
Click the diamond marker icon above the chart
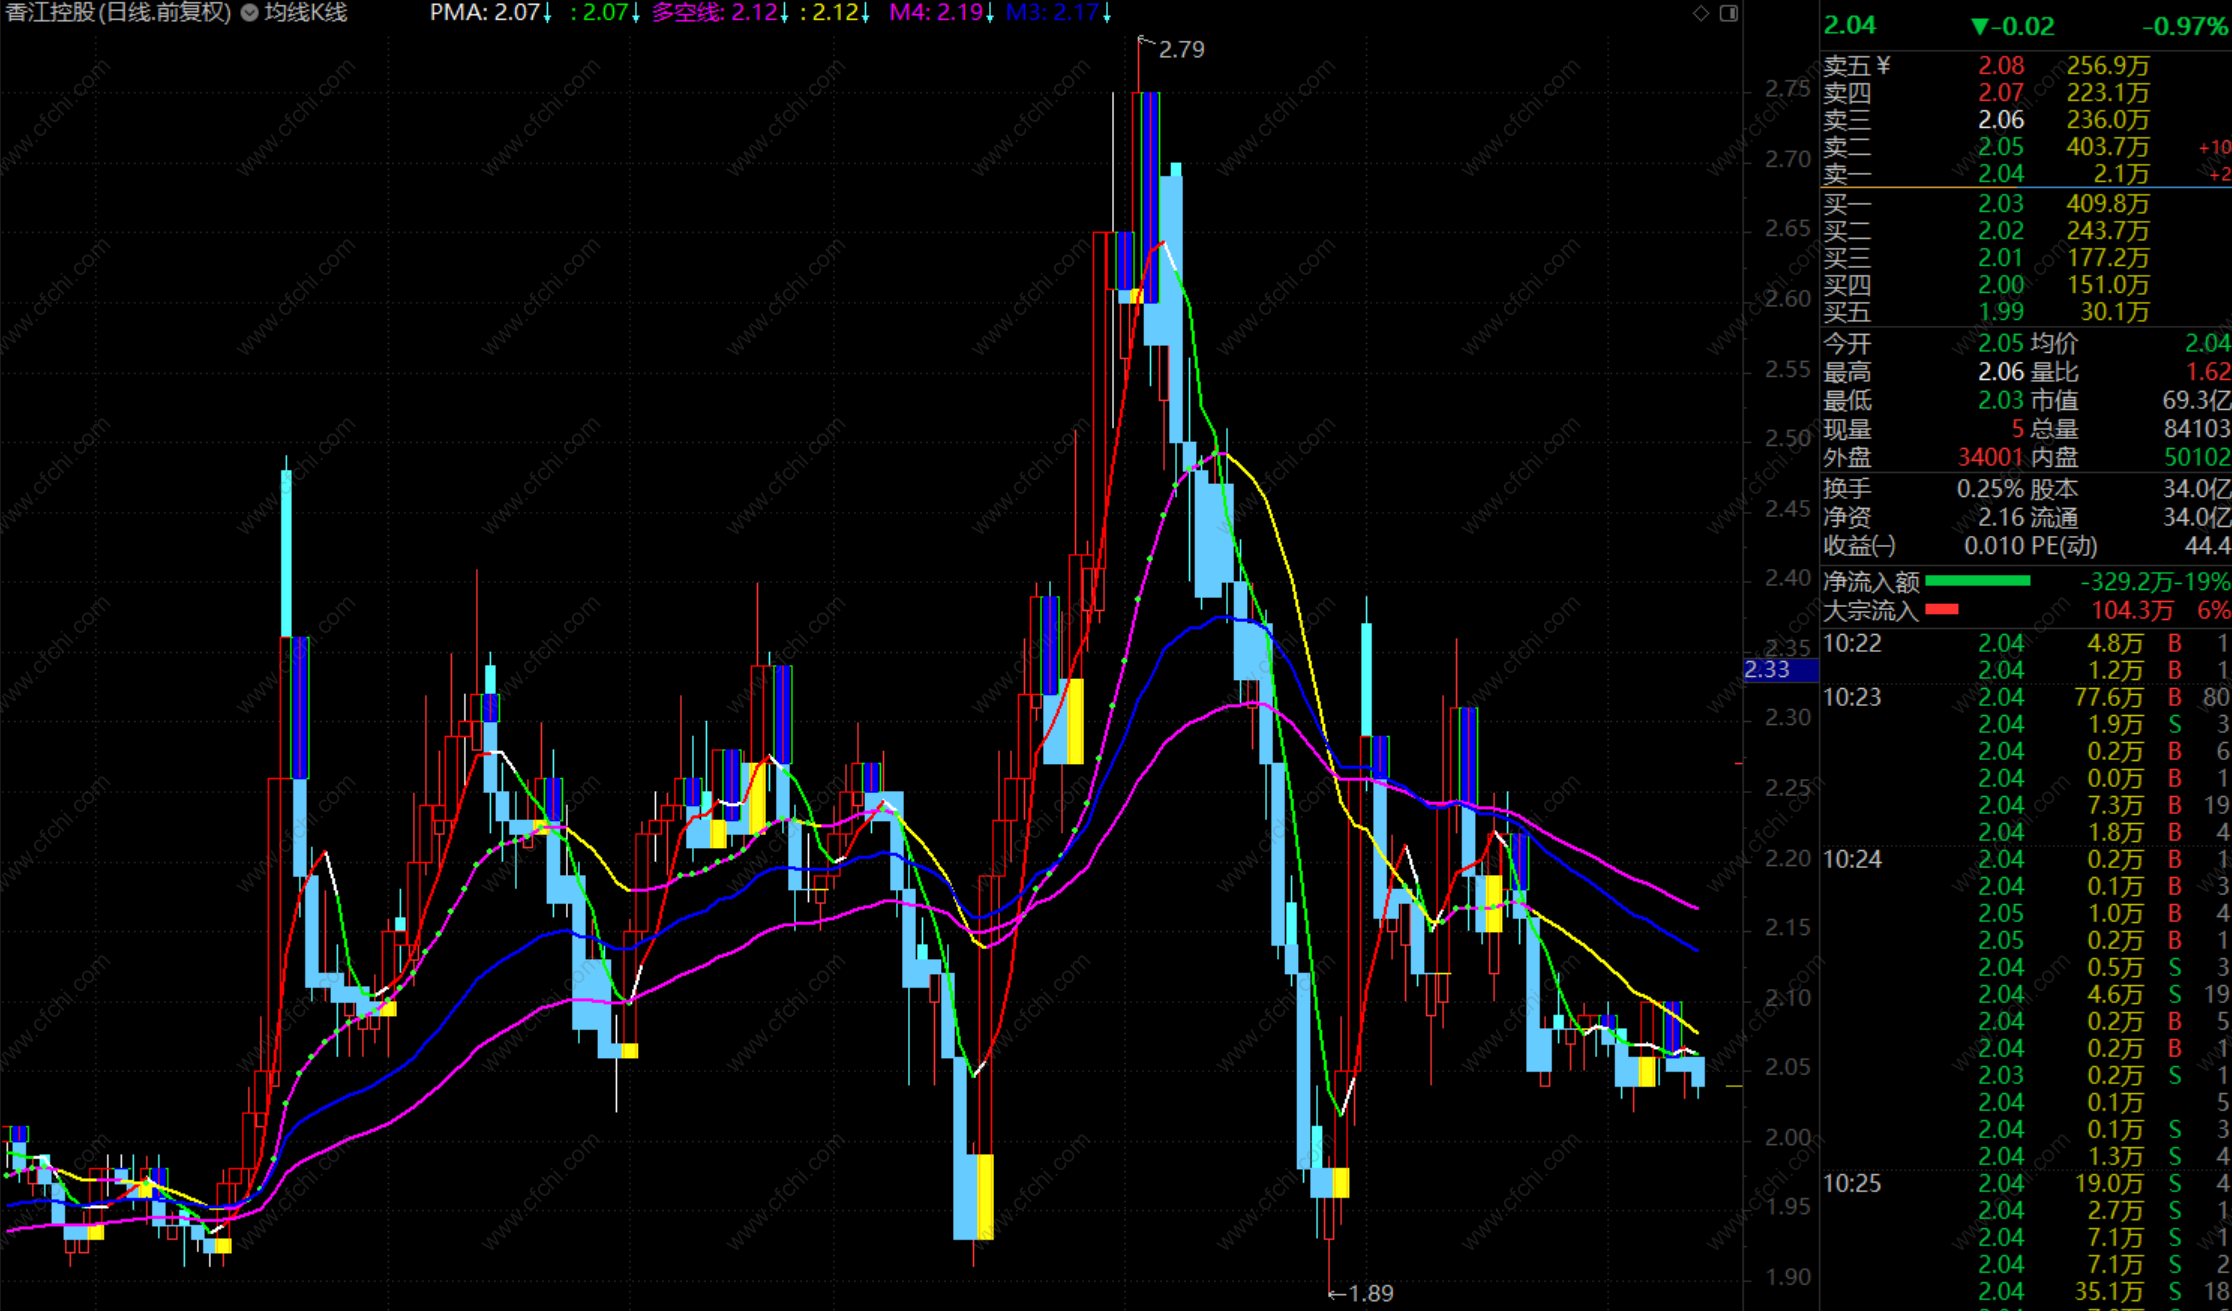1700,13
